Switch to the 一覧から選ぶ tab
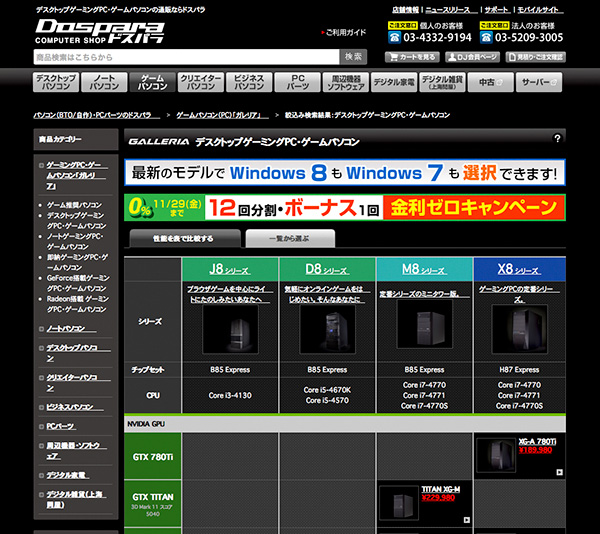This screenshot has width=600, height=534. 290,238
